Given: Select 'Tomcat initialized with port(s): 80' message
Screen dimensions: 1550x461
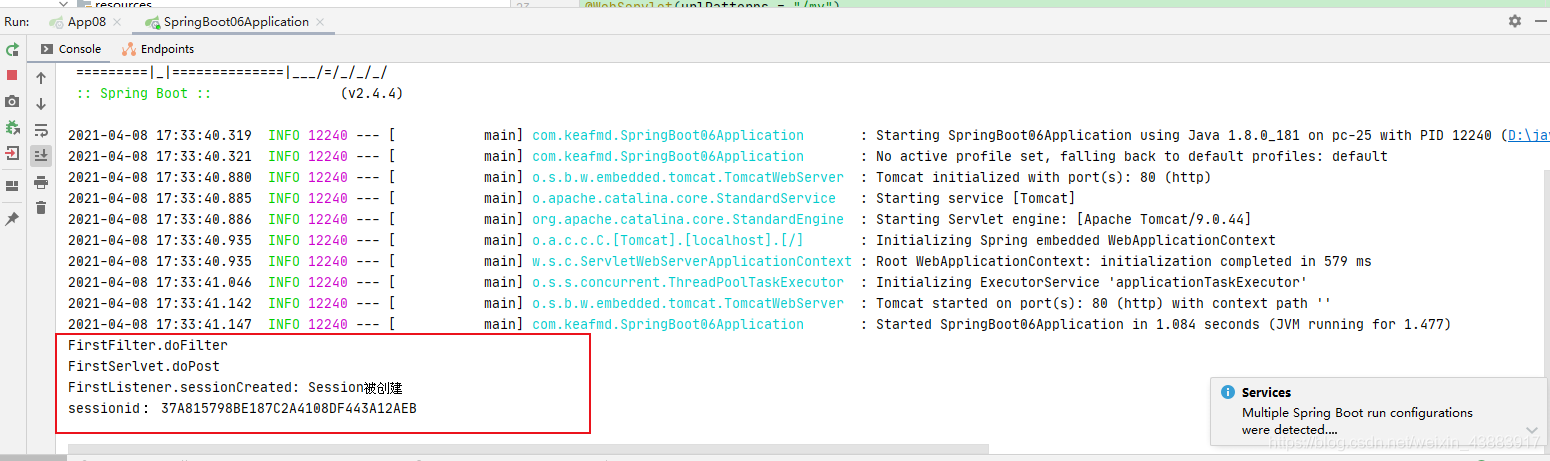Looking at the screenshot, I should coord(1043,177).
